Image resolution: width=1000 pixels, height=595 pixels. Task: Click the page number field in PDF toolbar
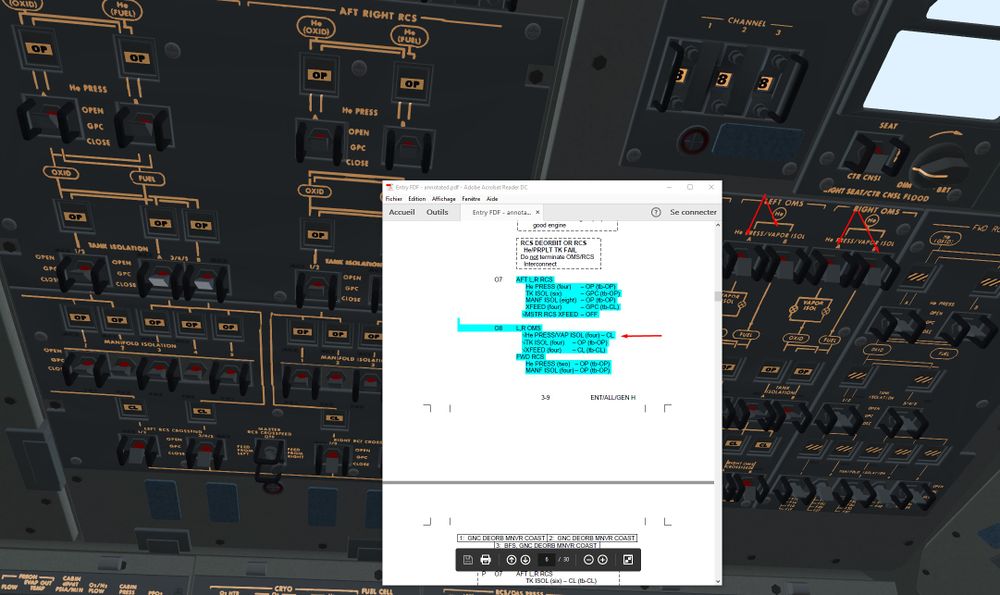tap(547, 560)
